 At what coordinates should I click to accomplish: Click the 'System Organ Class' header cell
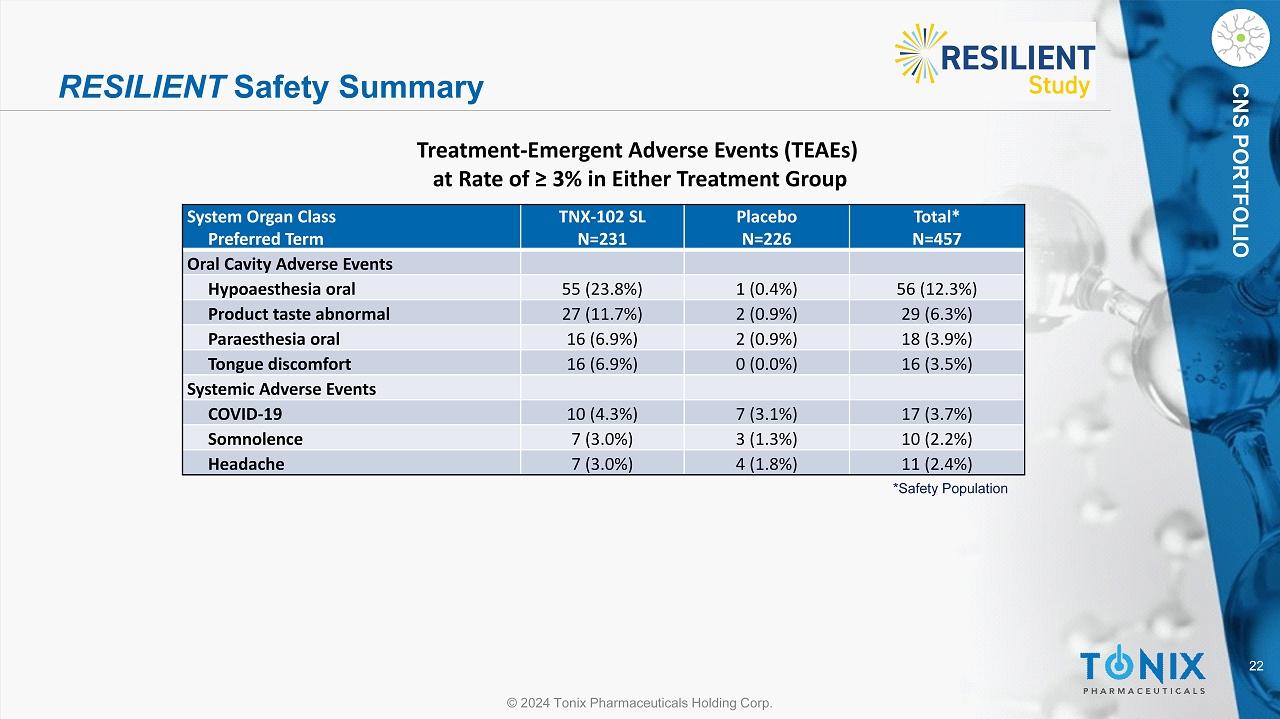(351, 227)
